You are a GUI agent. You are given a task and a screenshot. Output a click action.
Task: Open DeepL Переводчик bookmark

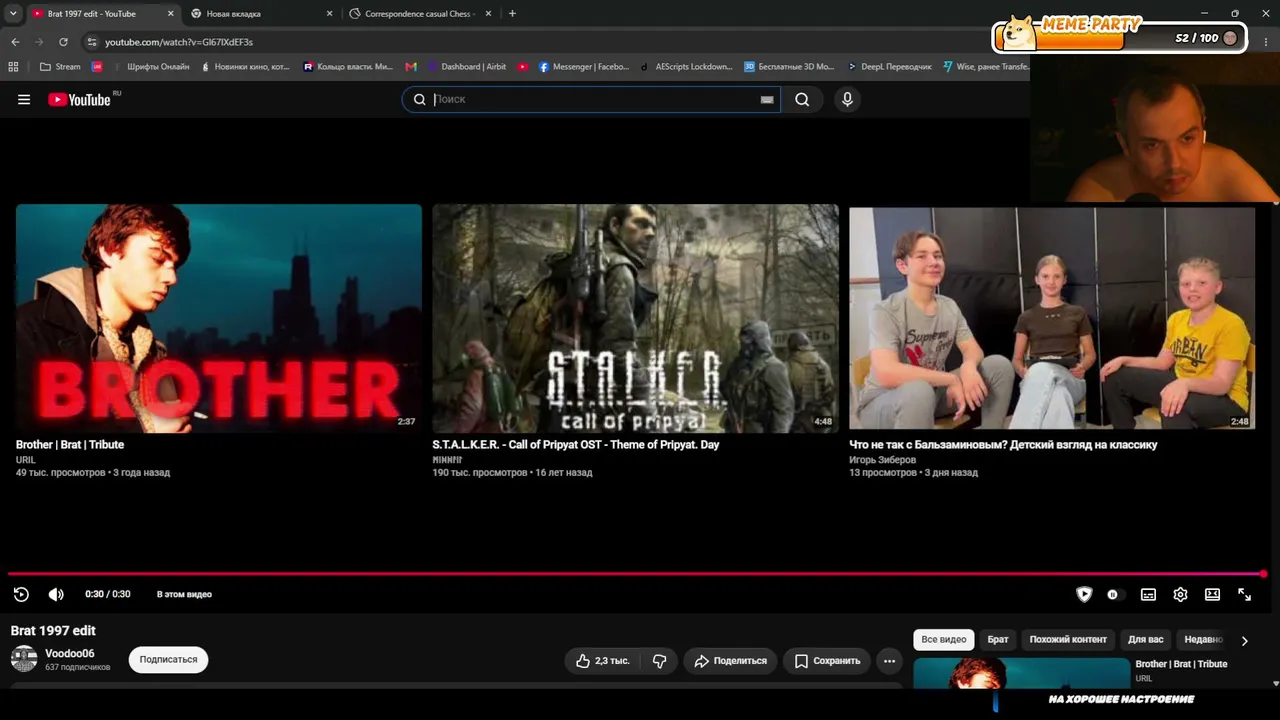889,67
